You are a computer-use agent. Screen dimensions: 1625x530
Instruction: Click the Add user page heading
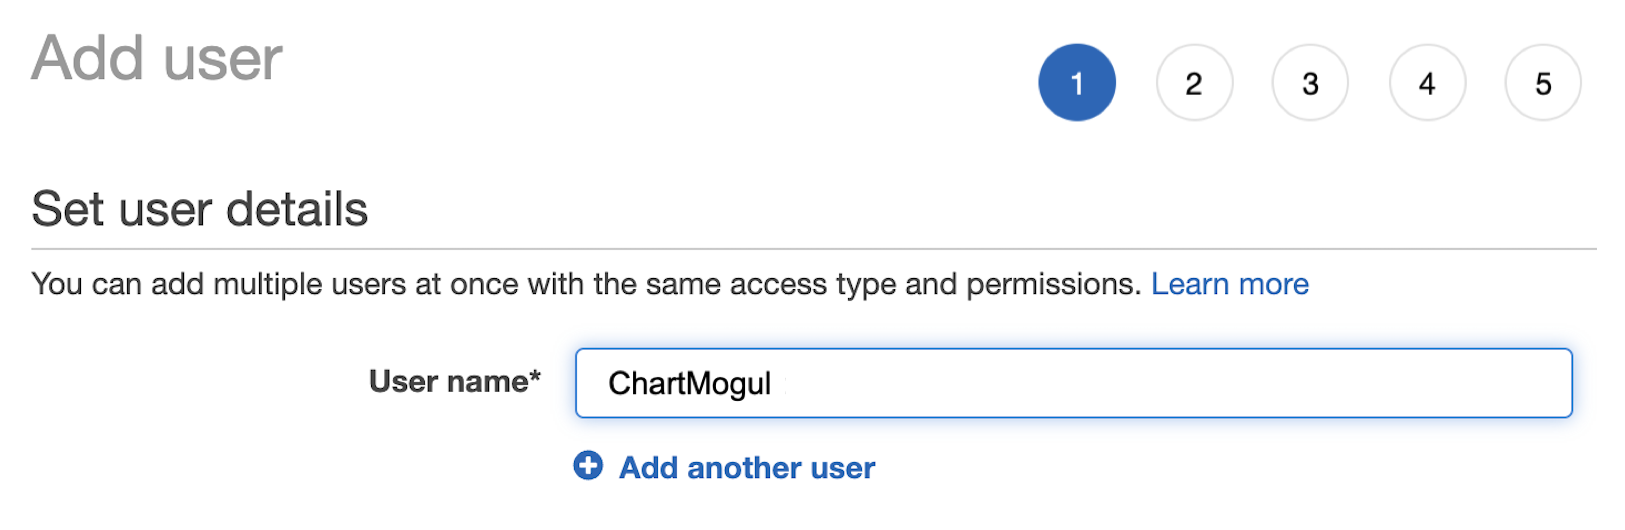pos(157,58)
